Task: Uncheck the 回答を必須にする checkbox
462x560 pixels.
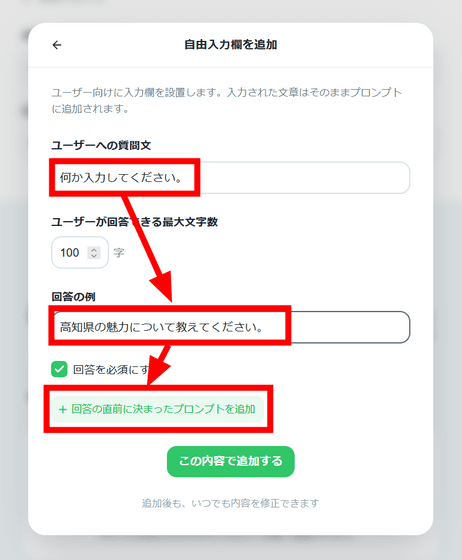Action: point(59,369)
